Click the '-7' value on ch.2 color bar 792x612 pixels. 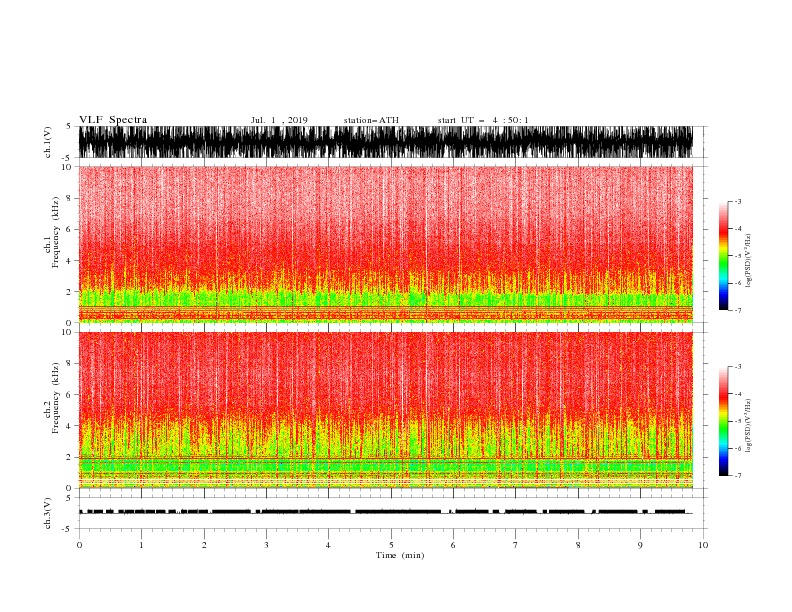point(737,476)
